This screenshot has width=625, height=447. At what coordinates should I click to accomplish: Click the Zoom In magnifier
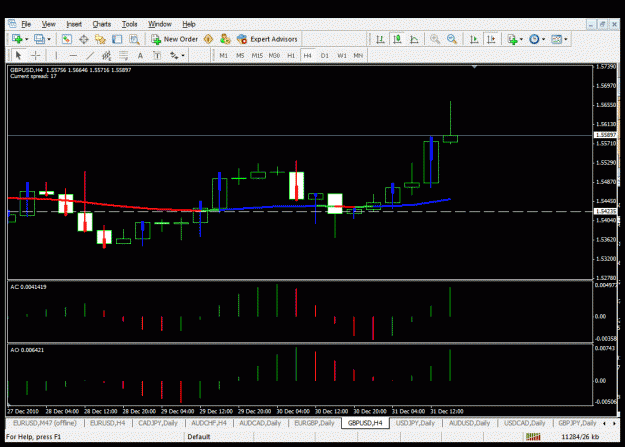[x=435, y=39]
